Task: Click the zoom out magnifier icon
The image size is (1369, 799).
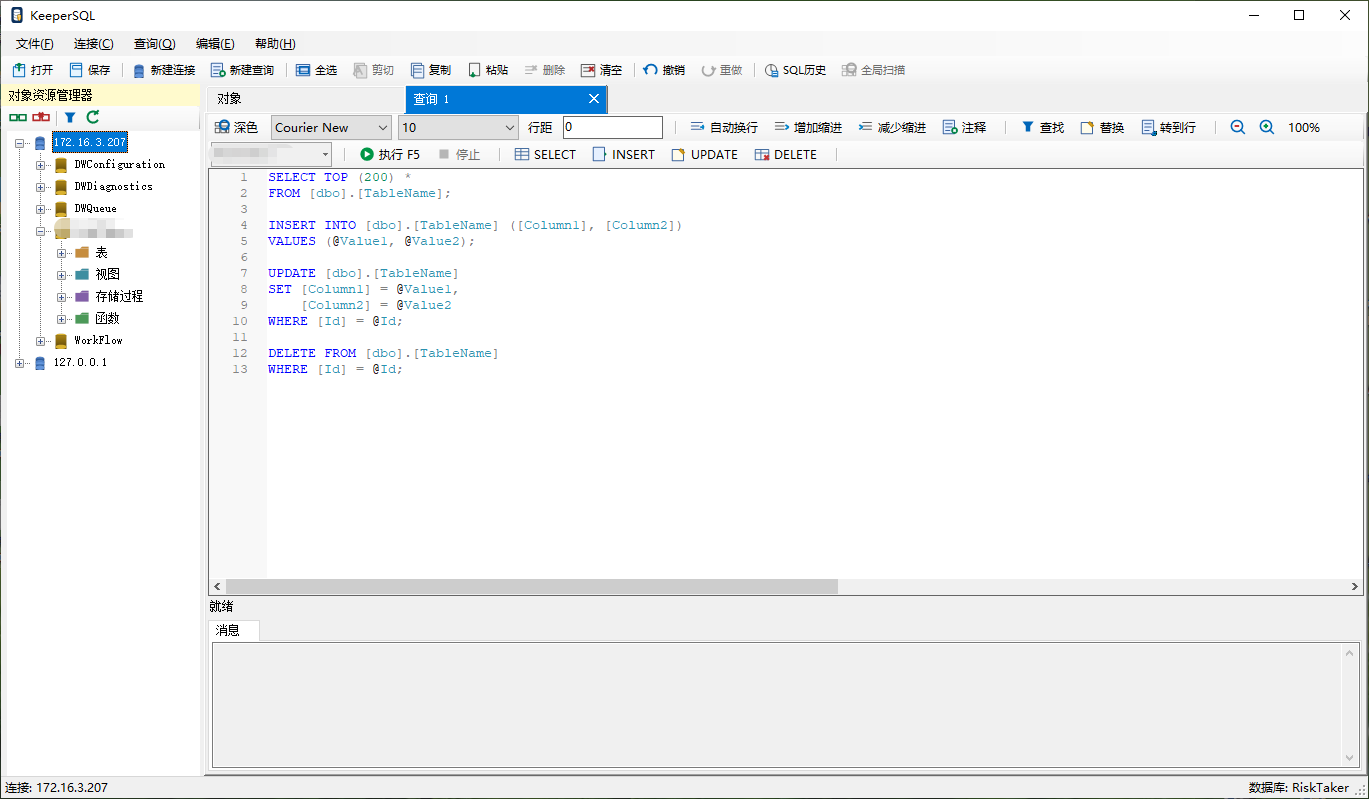Action: coord(1238,127)
